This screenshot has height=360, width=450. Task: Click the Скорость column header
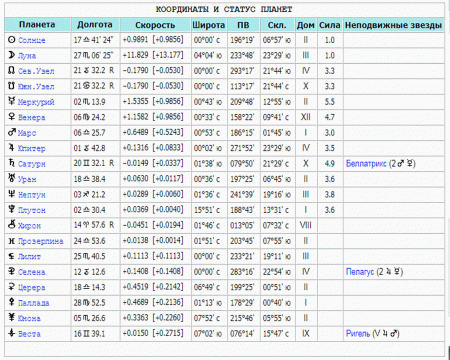pos(155,25)
